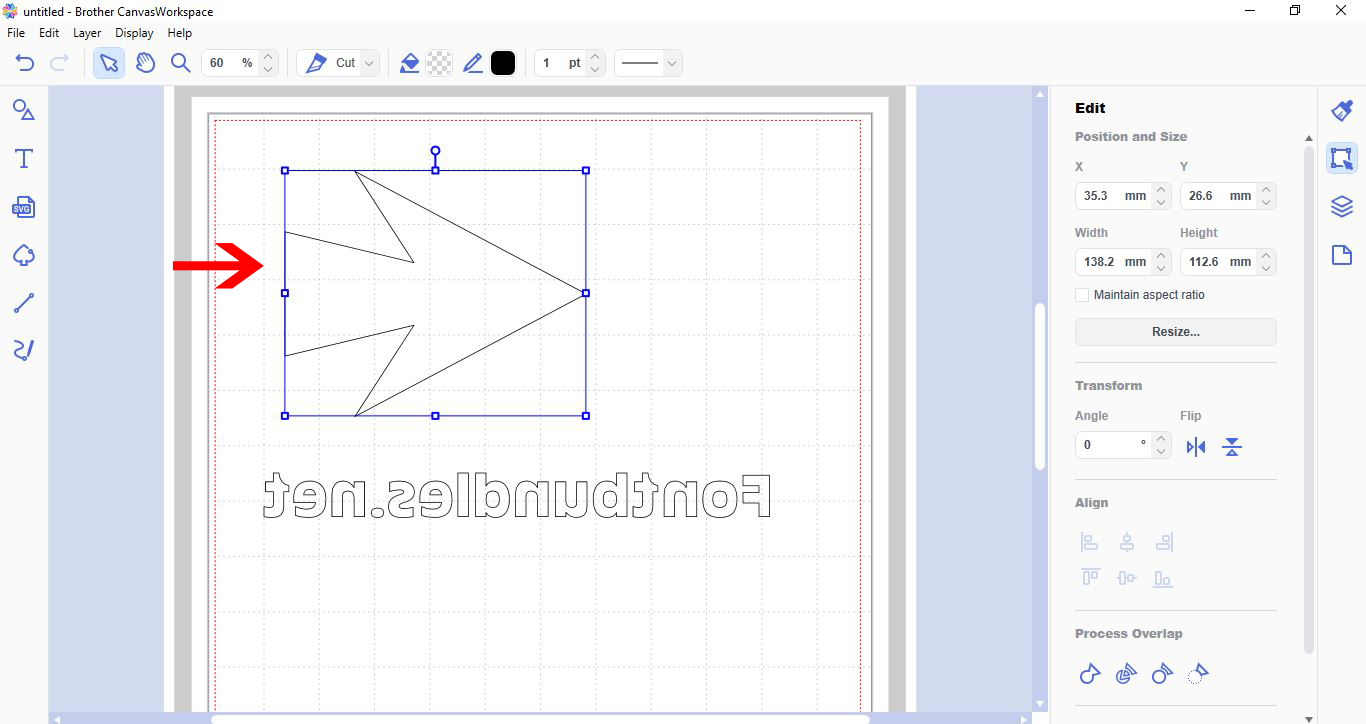This screenshot has width=1366, height=724.
Task: Decrease line width with down stepper
Action: coord(595,70)
